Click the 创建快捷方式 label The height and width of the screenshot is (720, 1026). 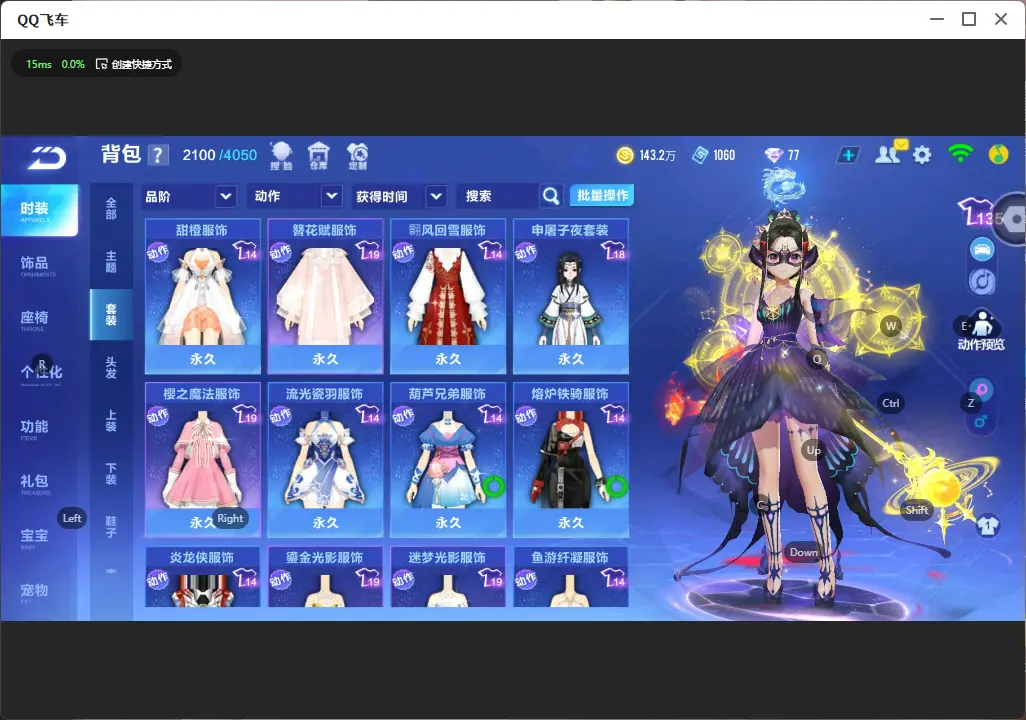pyautogui.click(x=141, y=64)
